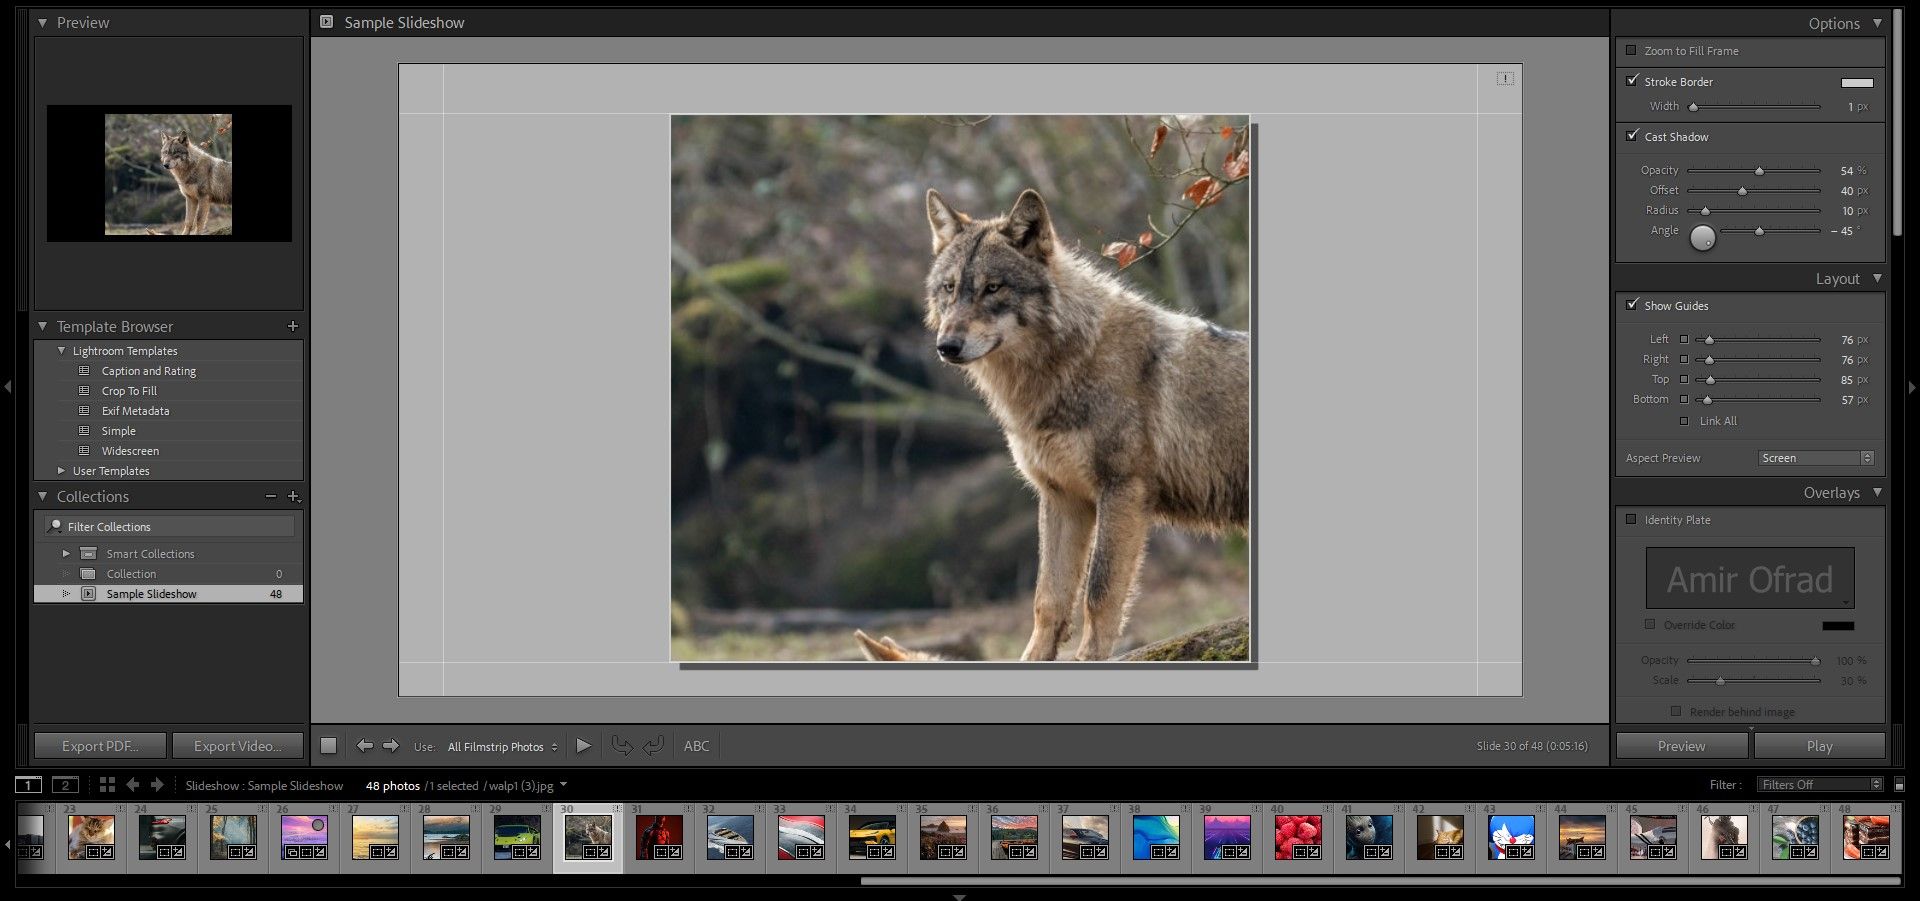Collapse the Preview panel
The height and width of the screenshot is (901, 1920).
[43, 22]
